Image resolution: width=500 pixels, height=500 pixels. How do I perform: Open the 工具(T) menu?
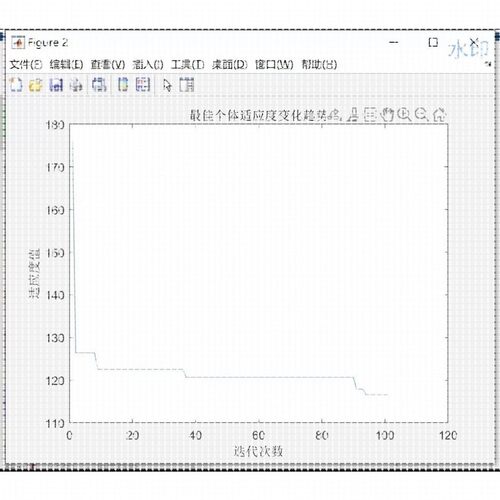point(187,65)
